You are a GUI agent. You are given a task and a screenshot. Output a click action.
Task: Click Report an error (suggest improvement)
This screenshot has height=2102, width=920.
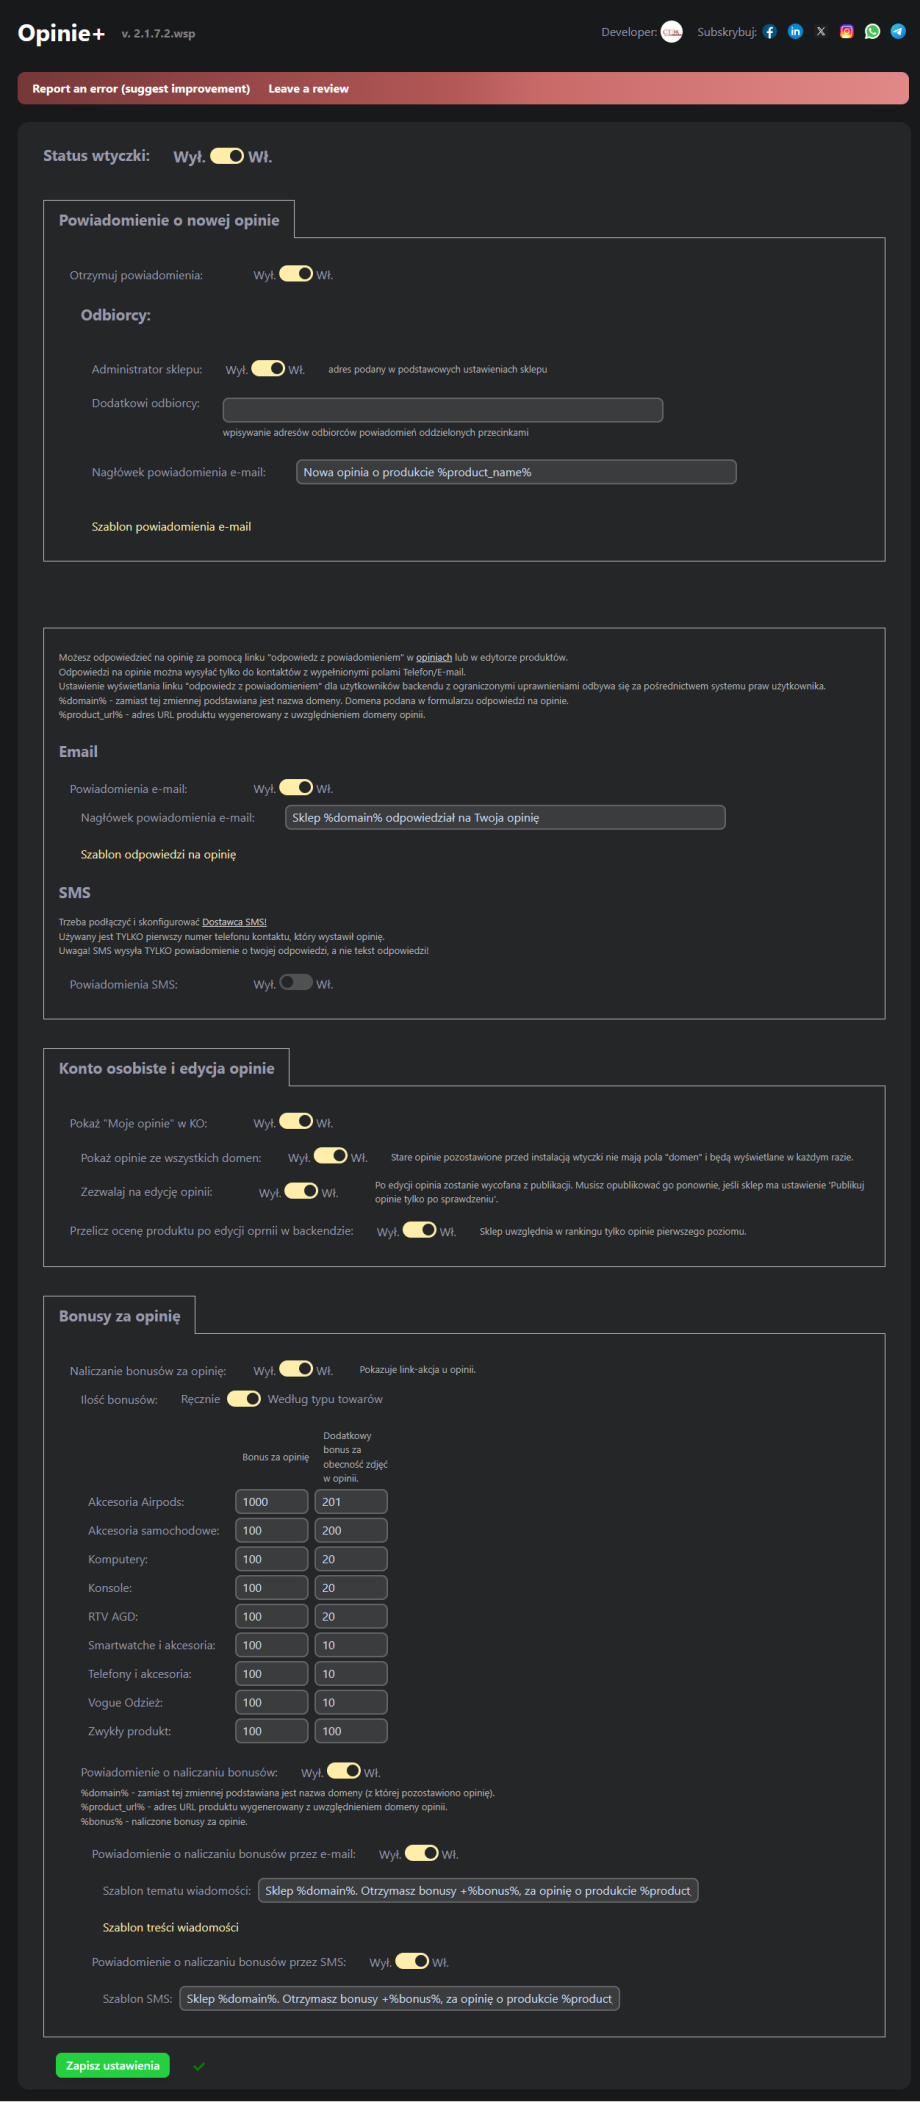point(141,89)
